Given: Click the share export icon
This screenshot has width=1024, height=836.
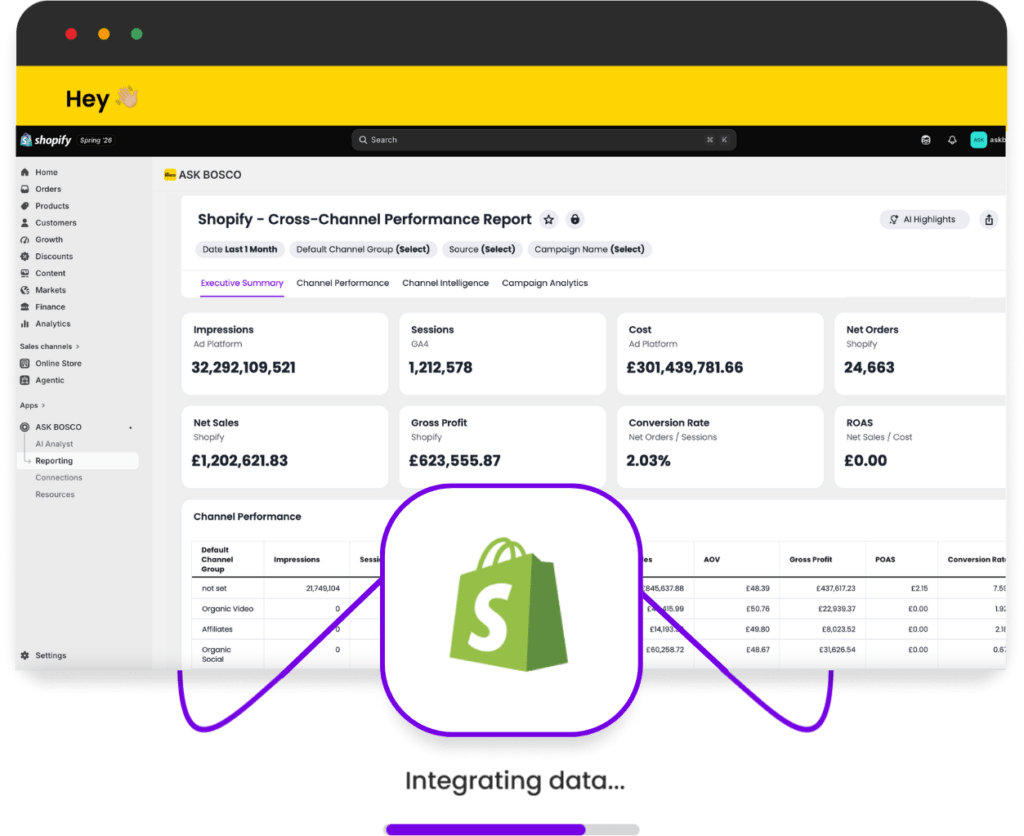Looking at the screenshot, I should click(x=989, y=219).
